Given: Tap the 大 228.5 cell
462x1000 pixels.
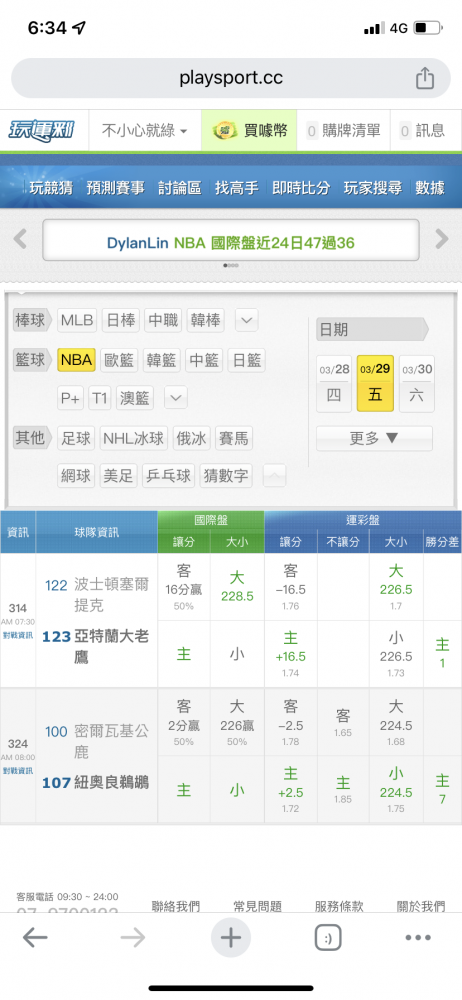Looking at the screenshot, I should point(237,587).
